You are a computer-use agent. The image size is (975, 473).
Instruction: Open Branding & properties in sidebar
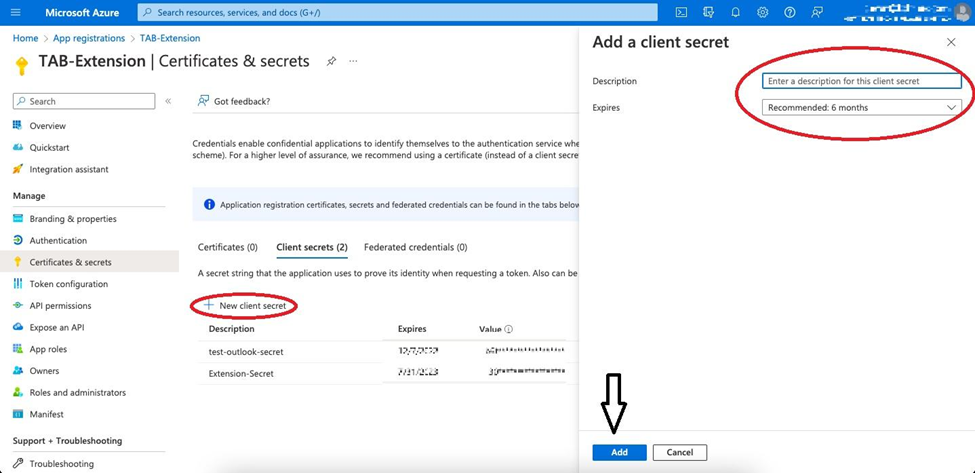pyautogui.click(x=73, y=219)
